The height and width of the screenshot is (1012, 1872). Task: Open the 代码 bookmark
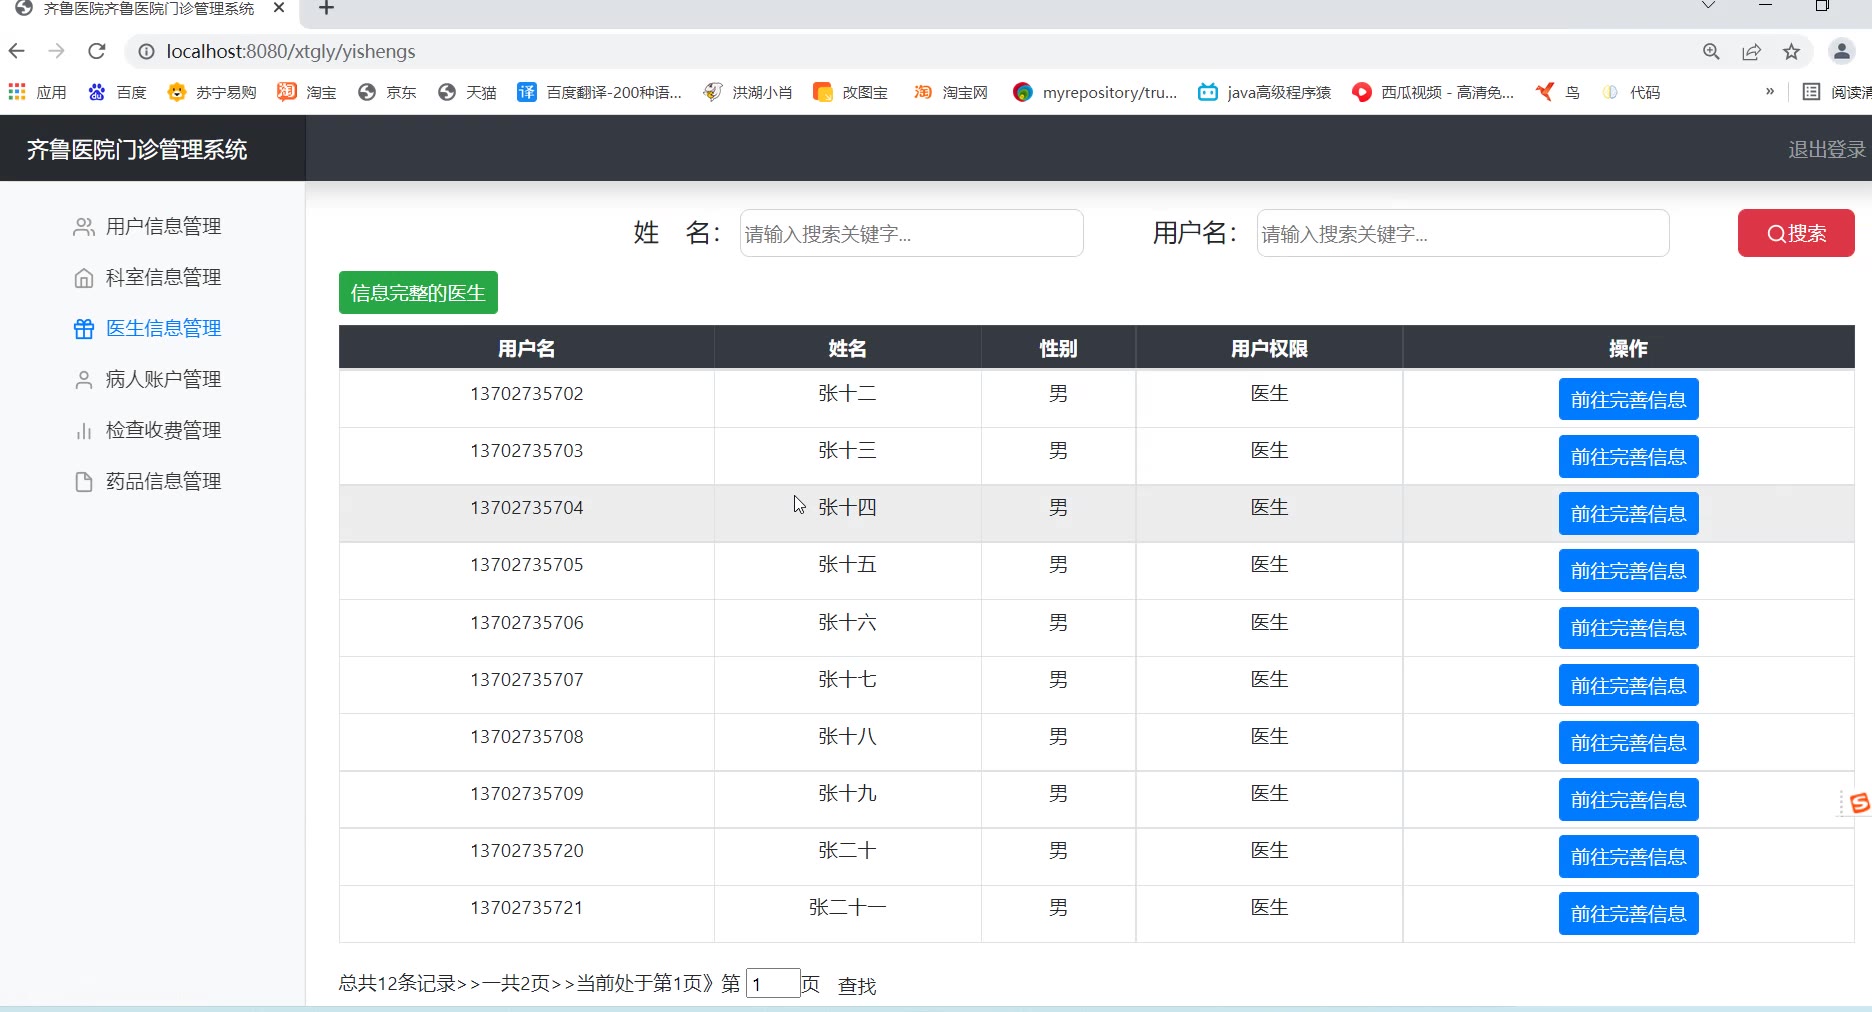coord(1631,92)
